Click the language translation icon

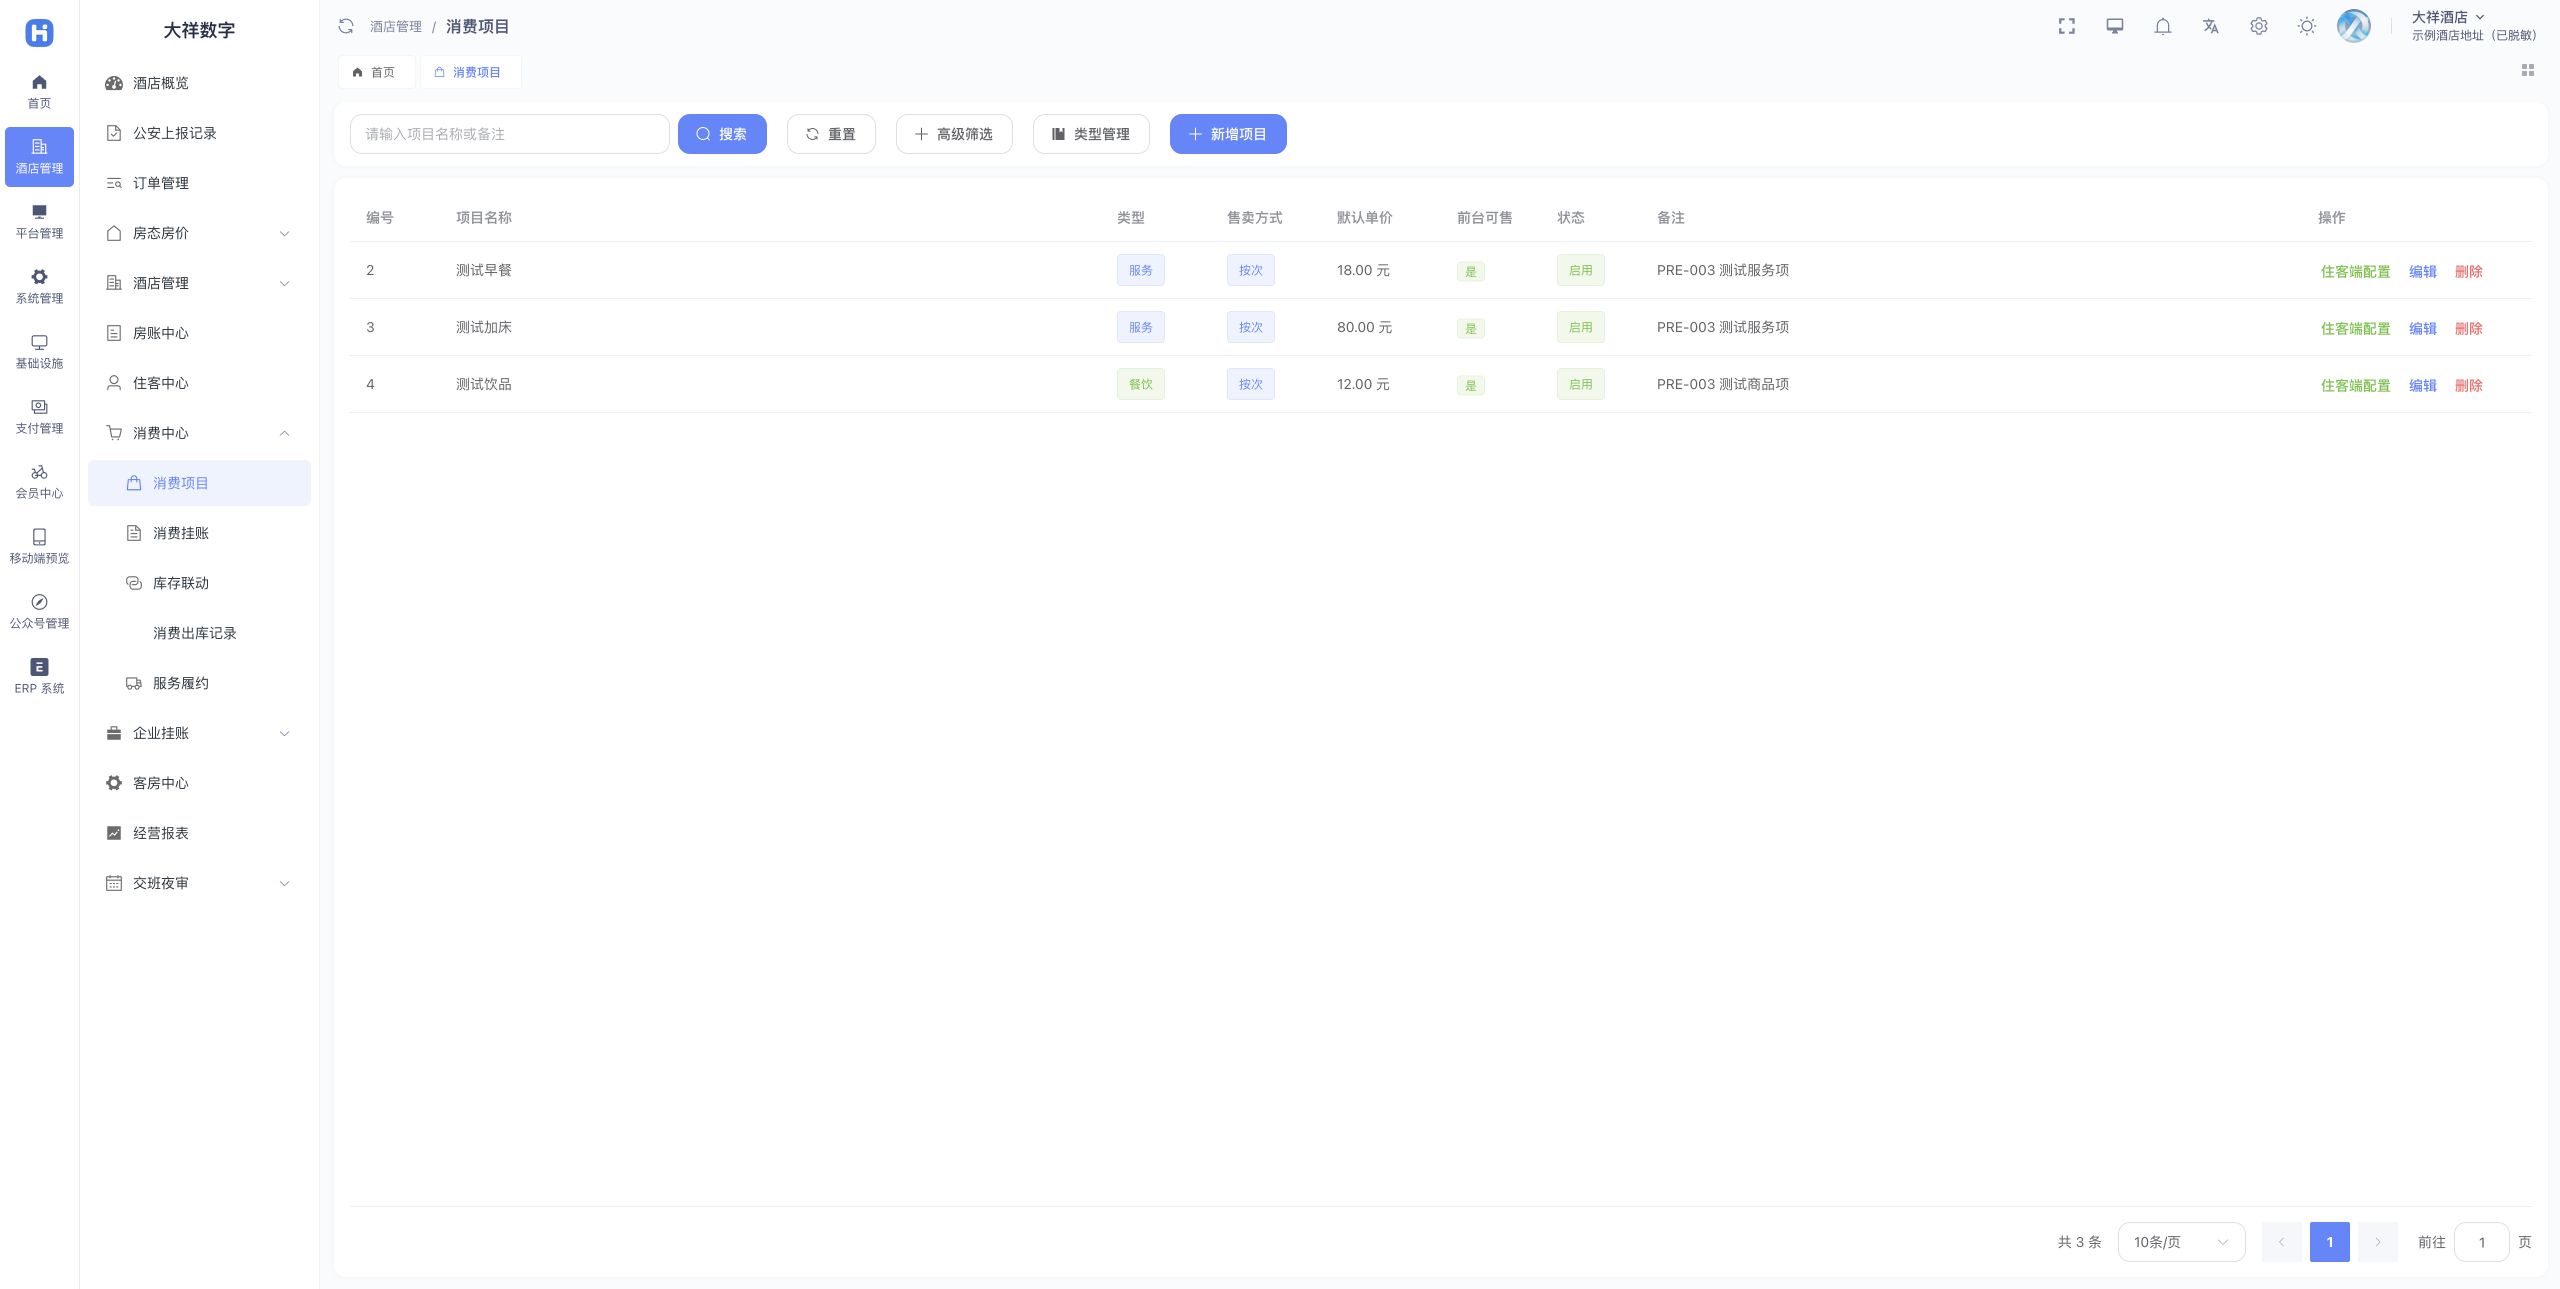(x=2210, y=27)
